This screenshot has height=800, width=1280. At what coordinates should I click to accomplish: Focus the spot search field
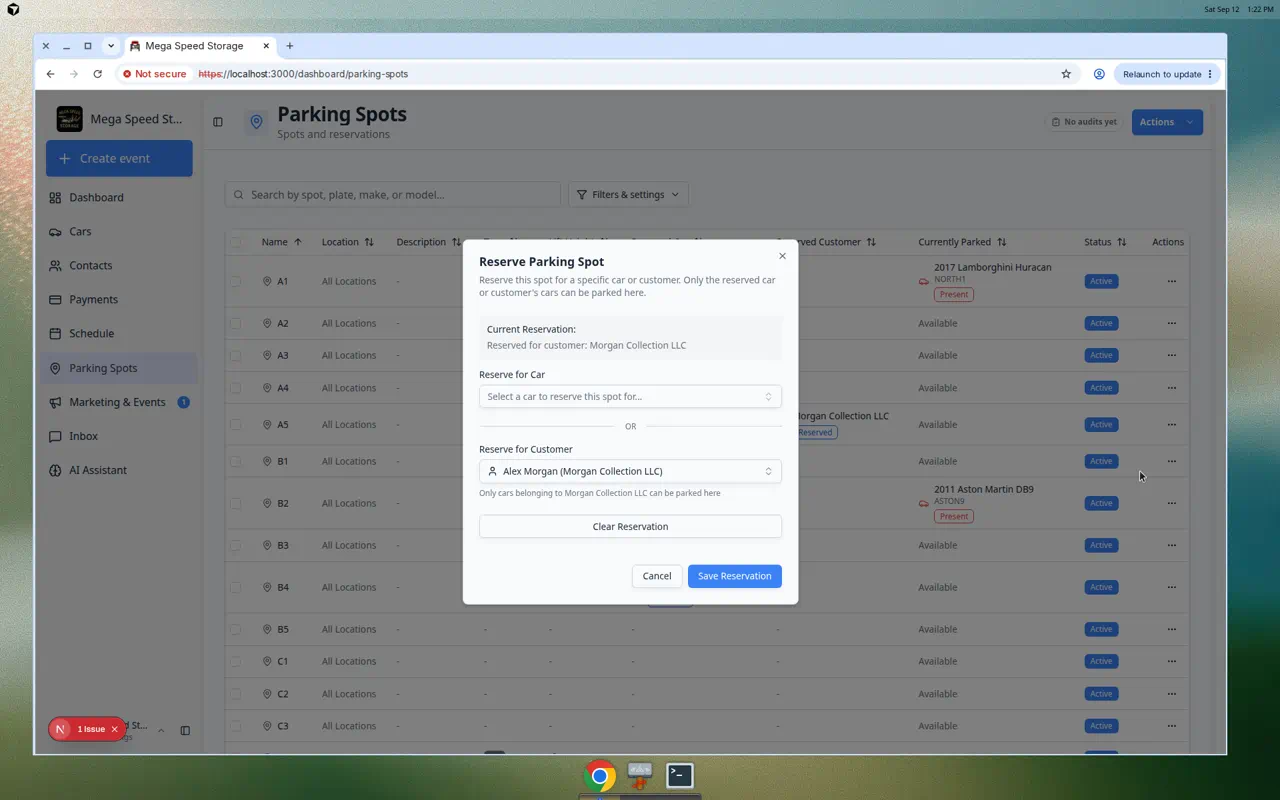(393, 195)
